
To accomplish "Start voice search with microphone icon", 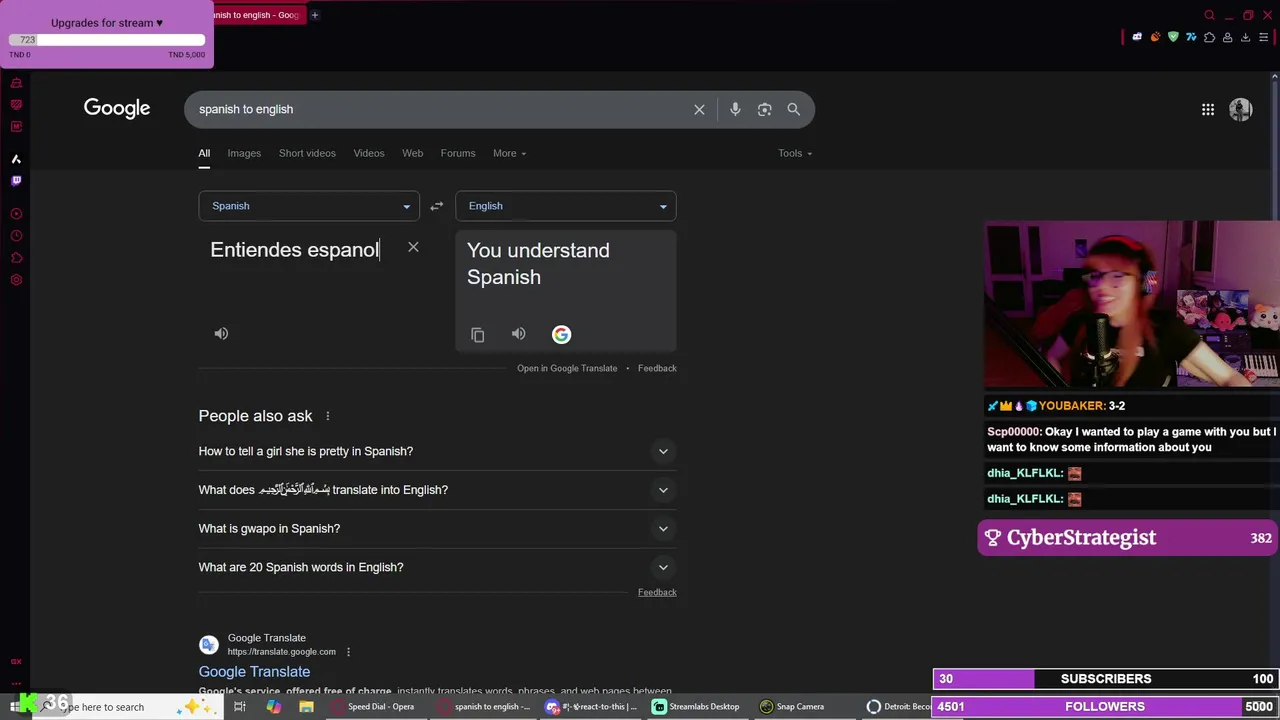I will (x=735, y=109).
